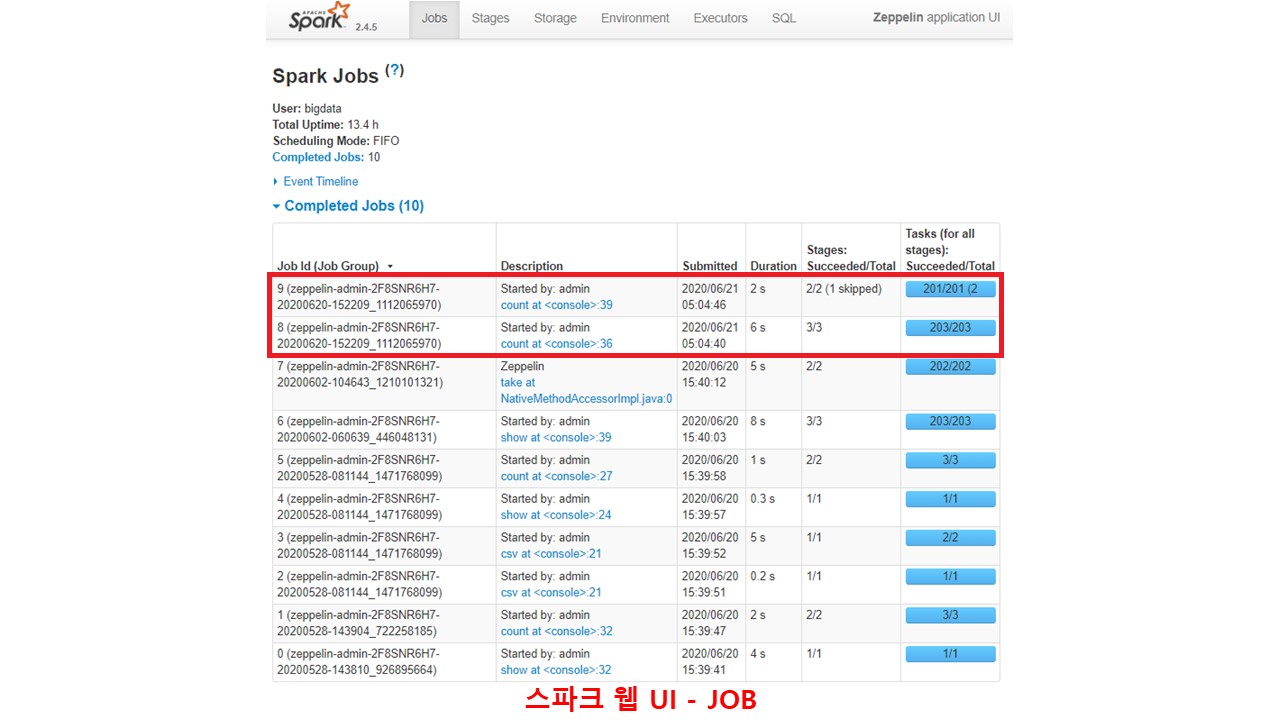Click job 8's 203/203 task progress bar

tap(950, 328)
